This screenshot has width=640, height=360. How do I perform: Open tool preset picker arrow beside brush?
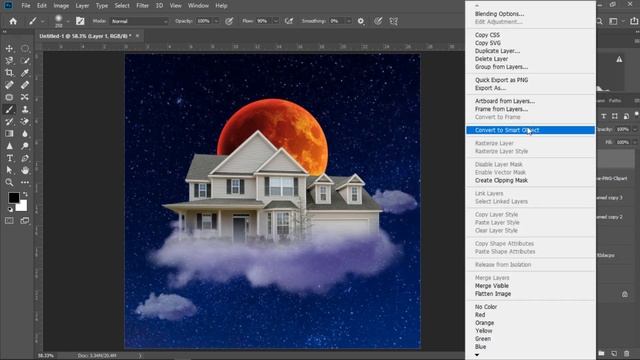click(x=42, y=21)
